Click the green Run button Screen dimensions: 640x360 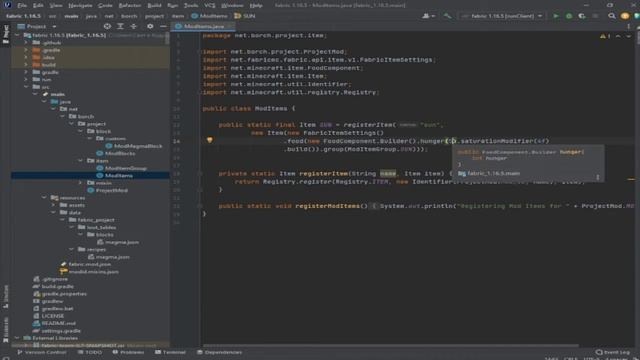pos(556,16)
